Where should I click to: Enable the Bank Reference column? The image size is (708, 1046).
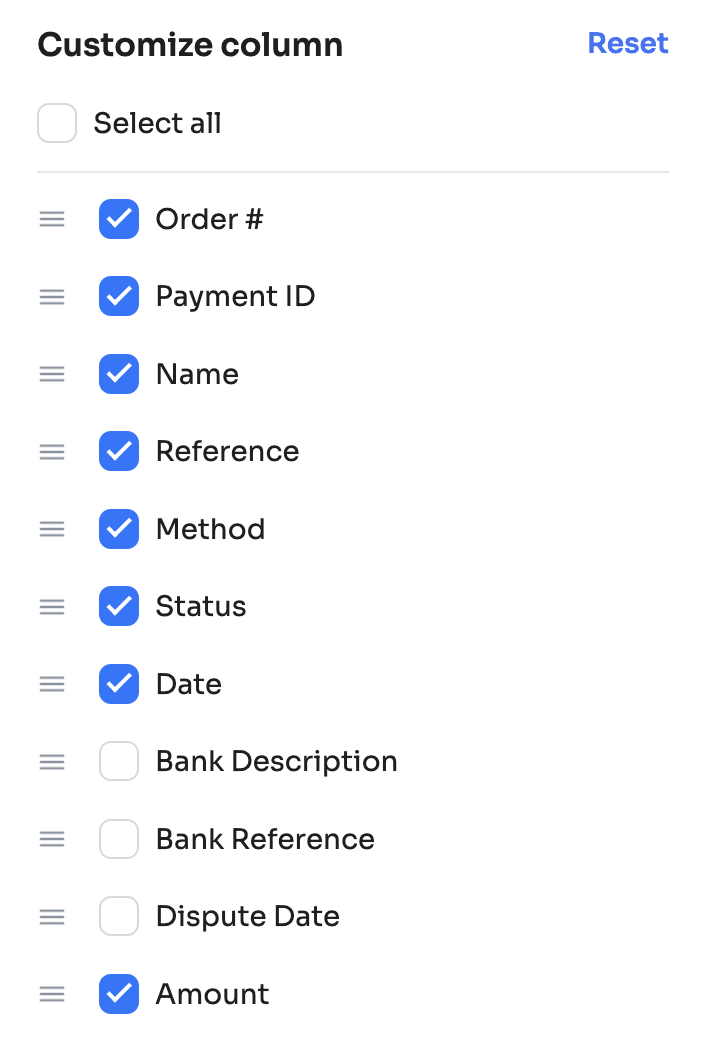119,840
